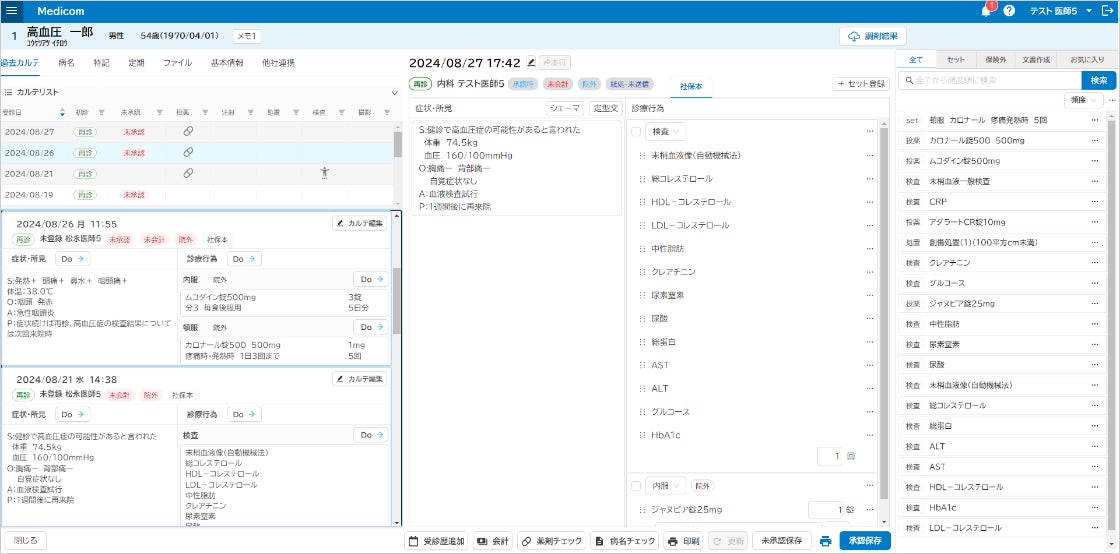
Task: Click Do button for 頓服 in 08/26 record
Action: [x=371, y=327]
